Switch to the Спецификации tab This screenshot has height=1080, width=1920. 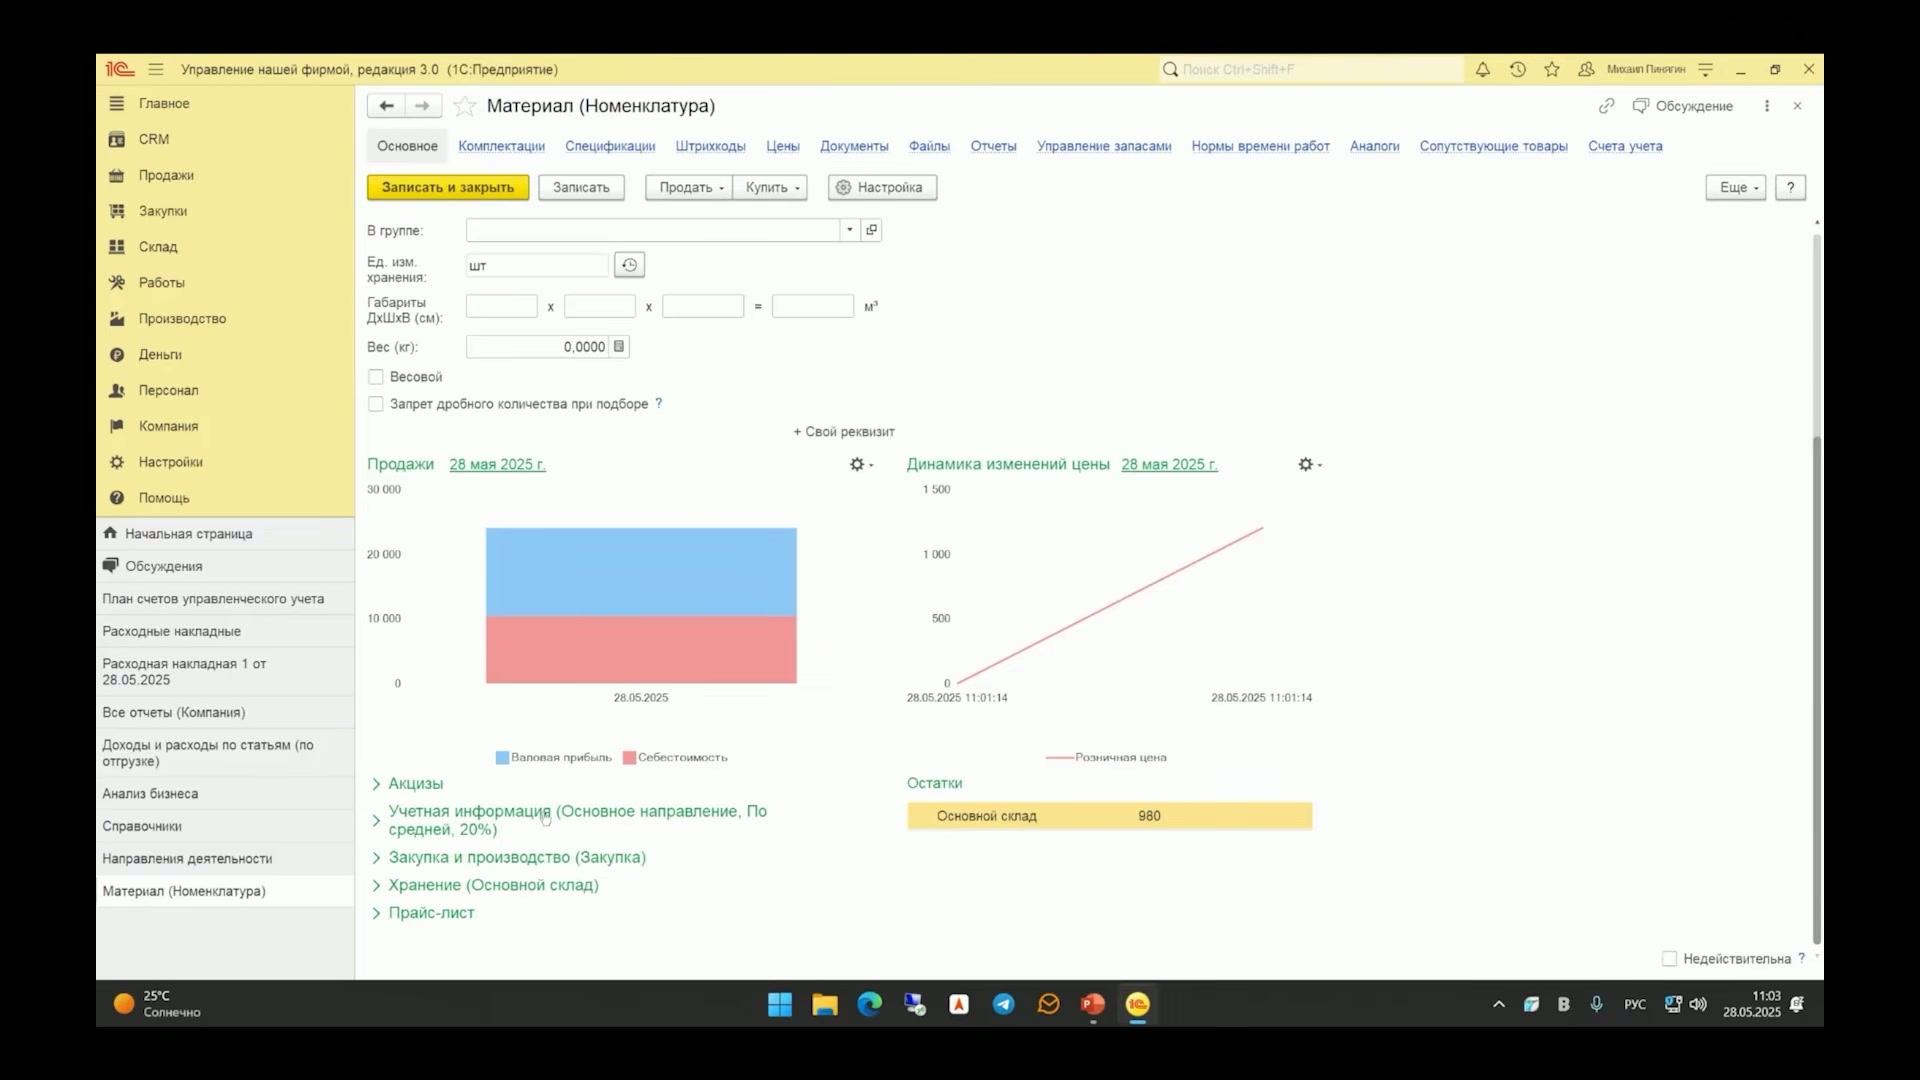pyautogui.click(x=610, y=146)
